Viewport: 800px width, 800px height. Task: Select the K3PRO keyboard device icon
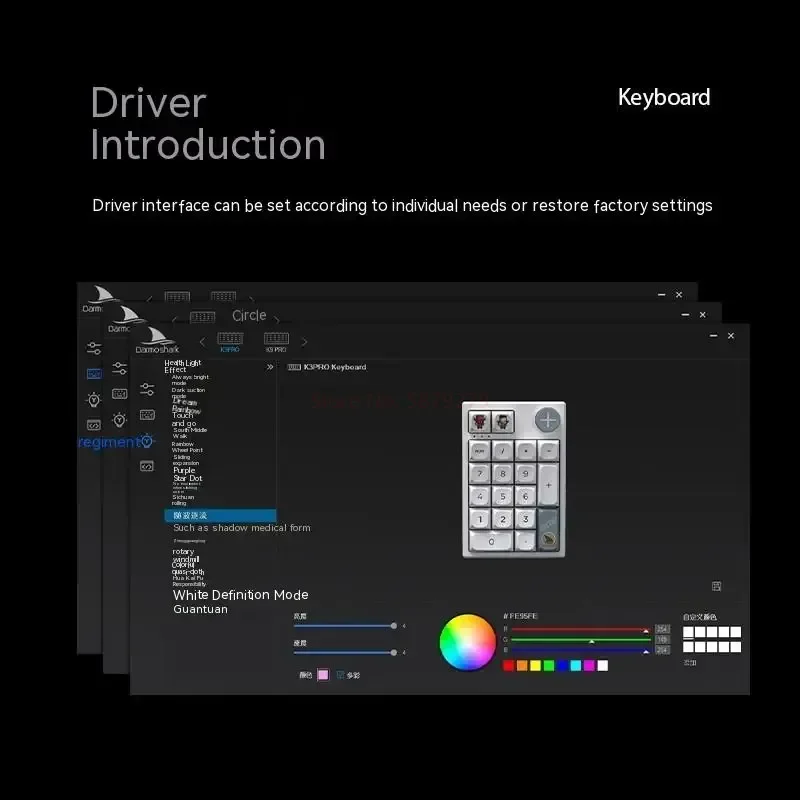coord(230,341)
